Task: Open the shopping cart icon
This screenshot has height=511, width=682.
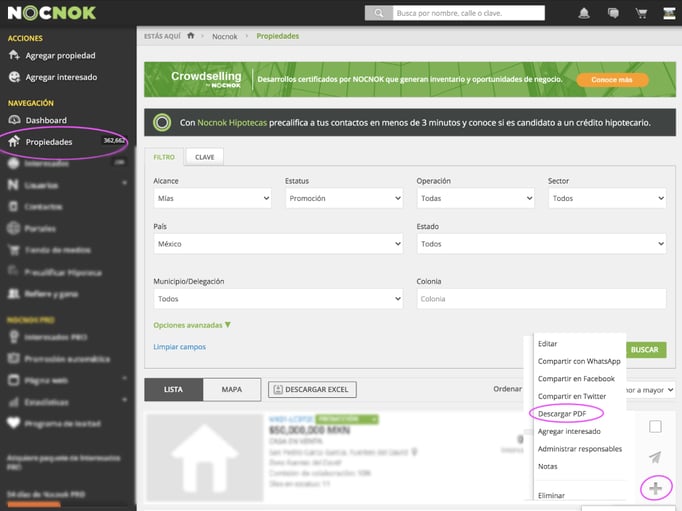Action: tap(641, 13)
